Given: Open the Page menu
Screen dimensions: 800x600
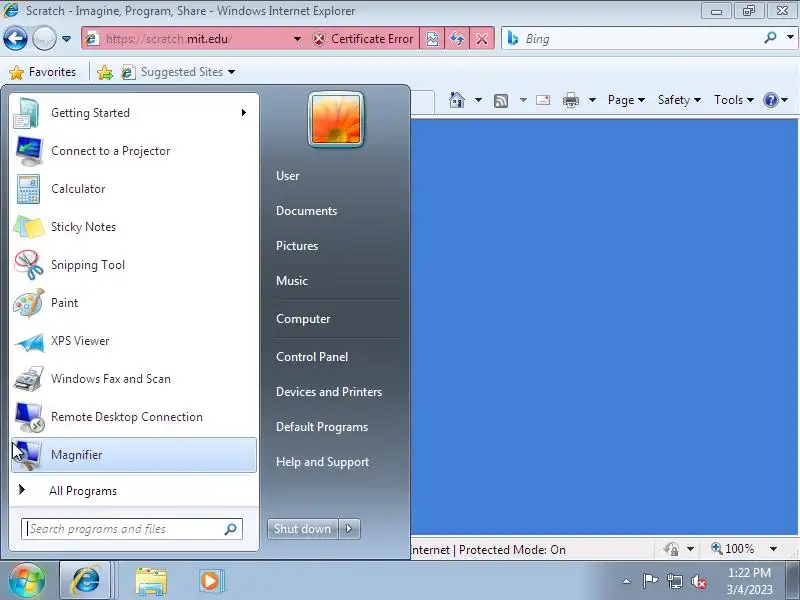Looking at the screenshot, I should pyautogui.click(x=626, y=100).
